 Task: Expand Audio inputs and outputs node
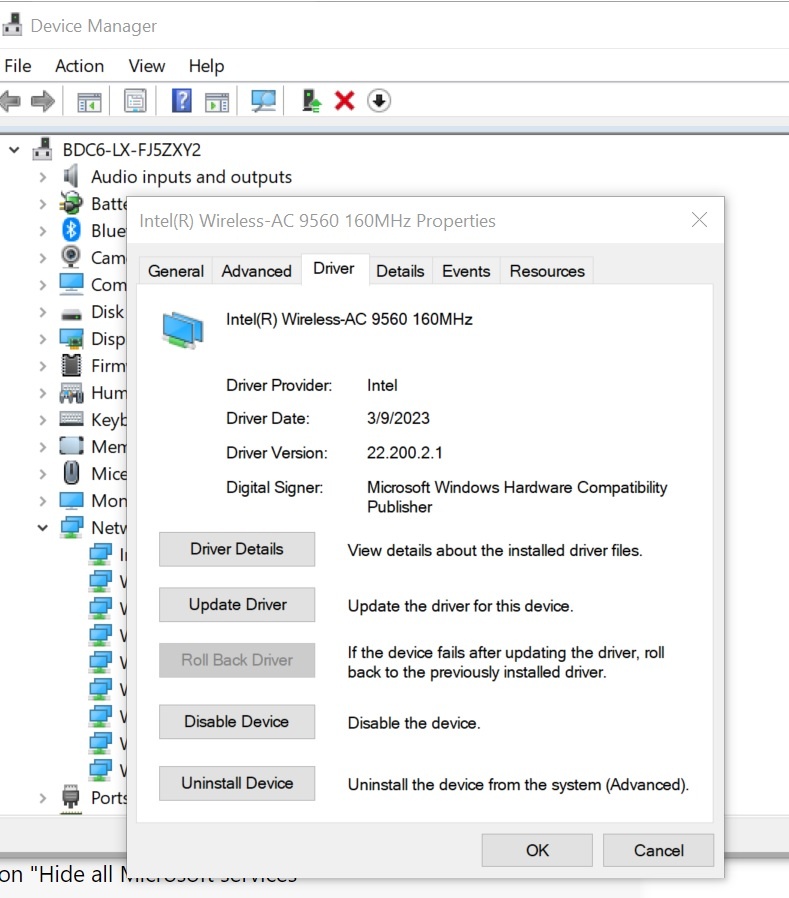tap(43, 177)
